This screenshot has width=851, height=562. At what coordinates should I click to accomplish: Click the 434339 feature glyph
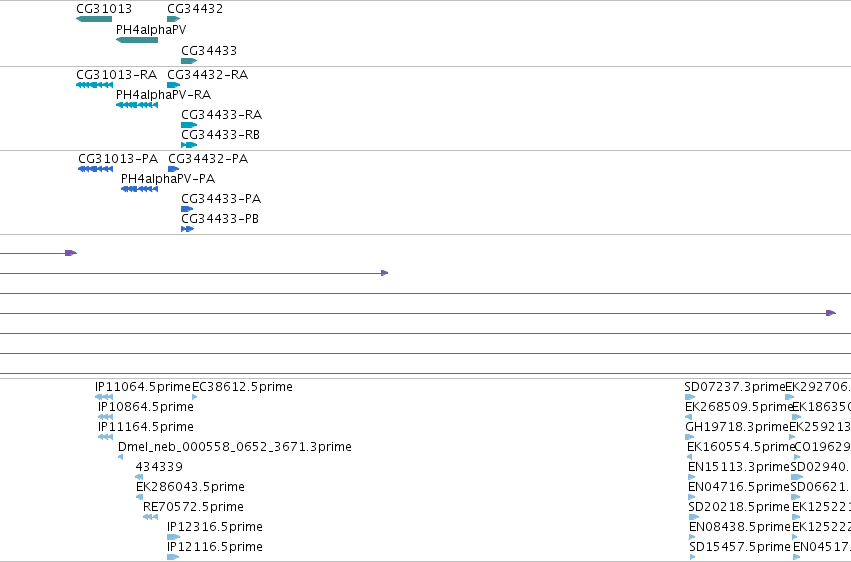click(x=139, y=477)
